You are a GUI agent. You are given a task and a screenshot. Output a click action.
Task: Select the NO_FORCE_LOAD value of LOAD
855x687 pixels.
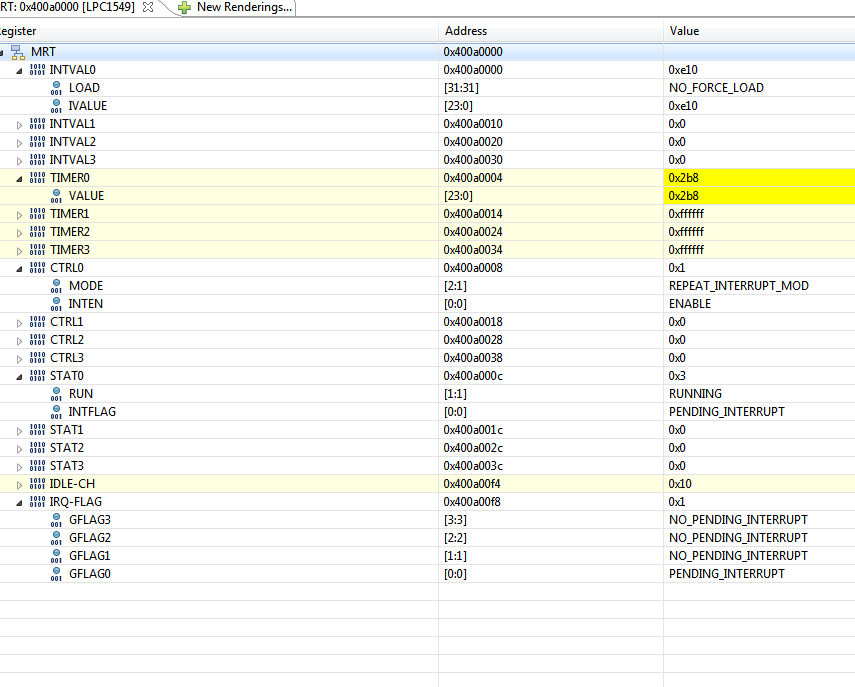click(716, 88)
